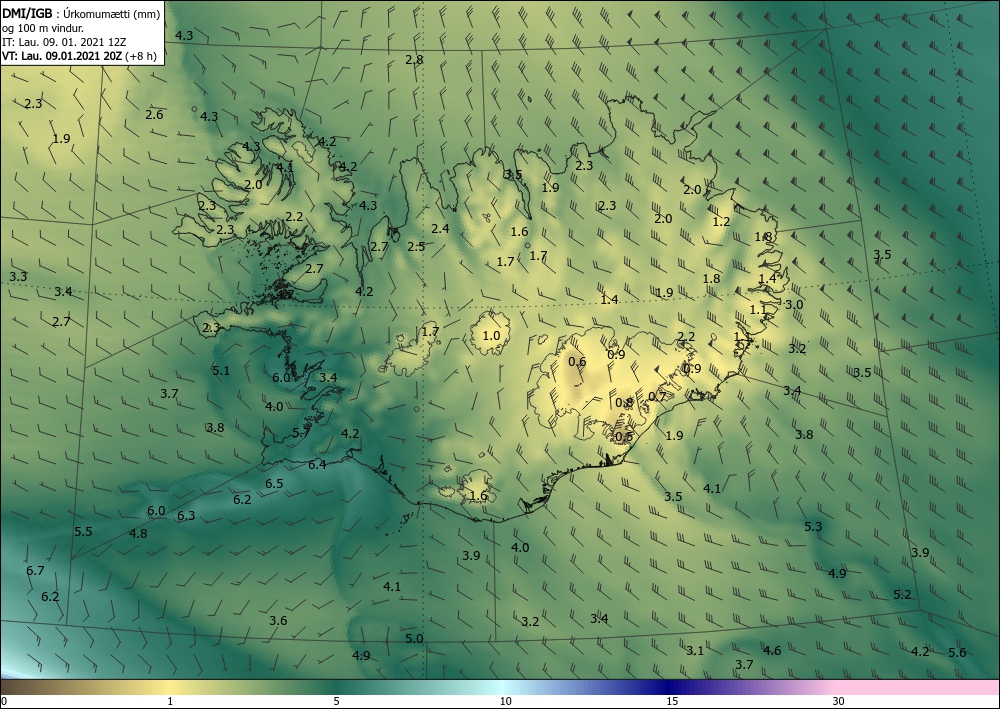Click the map value '5.1'

221,370
